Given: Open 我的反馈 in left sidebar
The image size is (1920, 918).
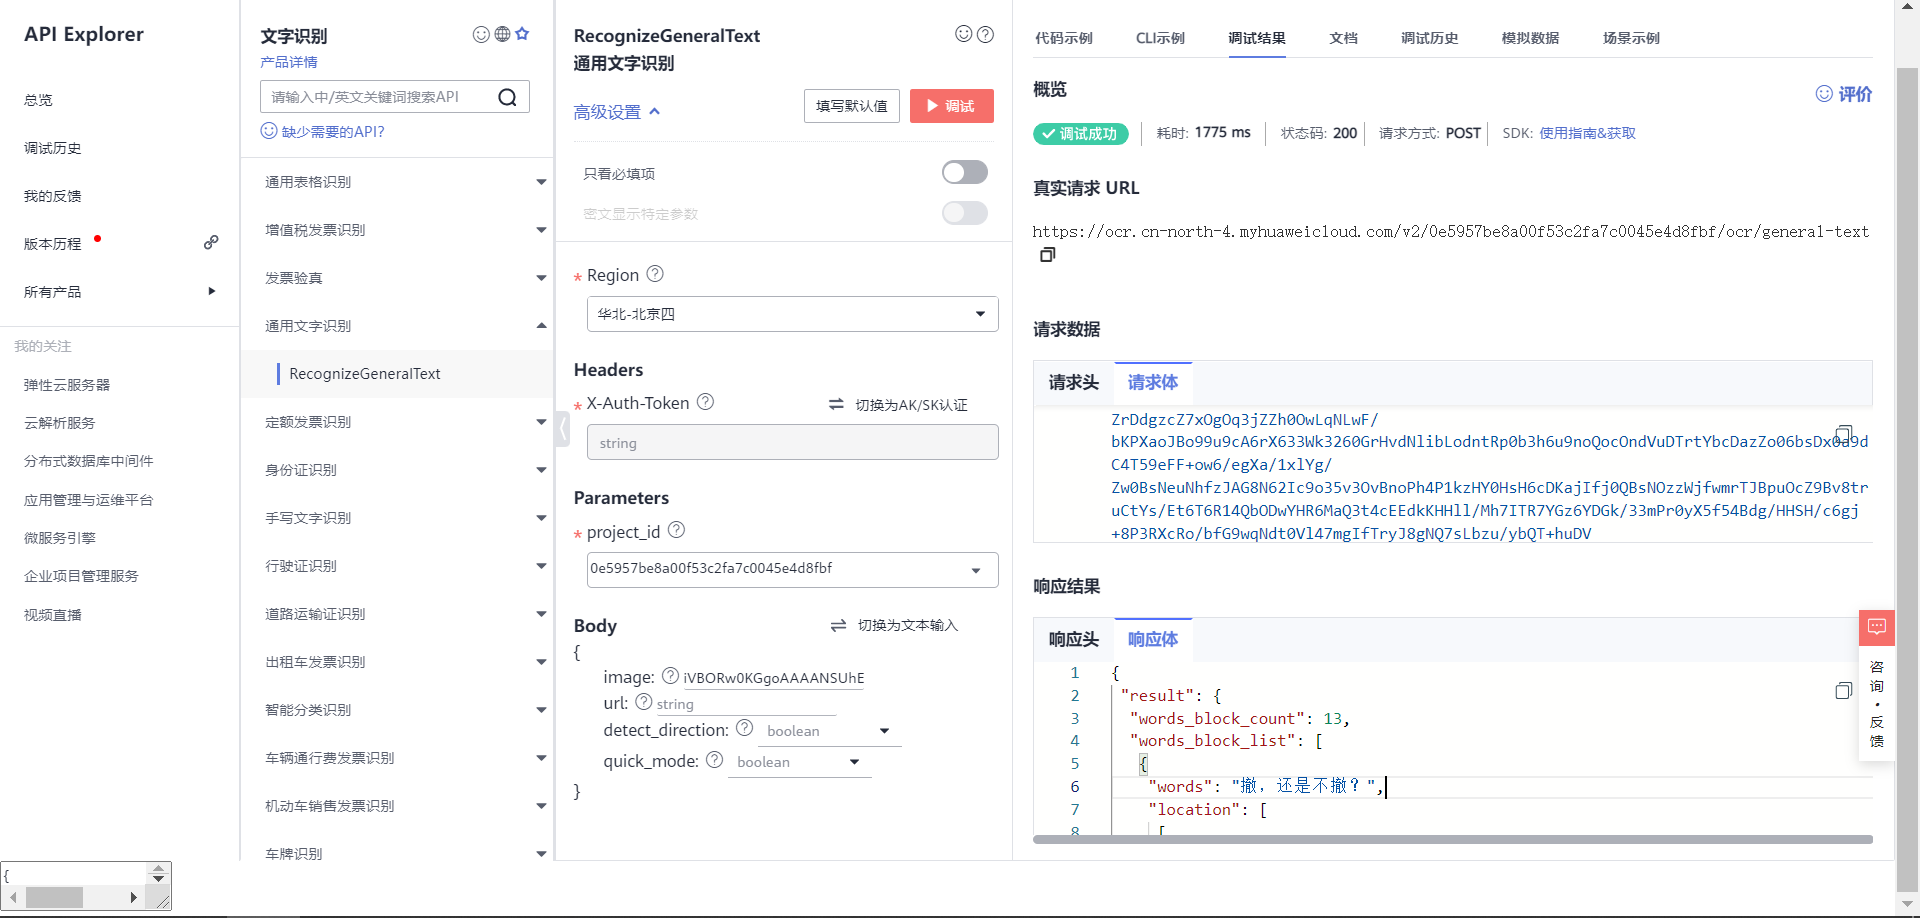Looking at the screenshot, I should (x=53, y=196).
